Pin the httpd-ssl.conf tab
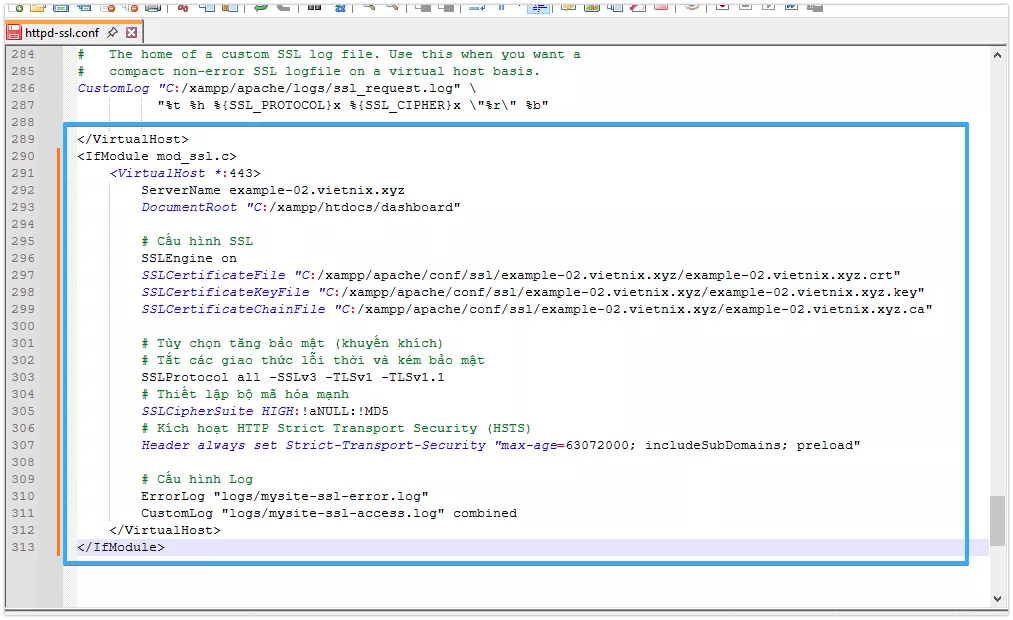 click(x=113, y=32)
